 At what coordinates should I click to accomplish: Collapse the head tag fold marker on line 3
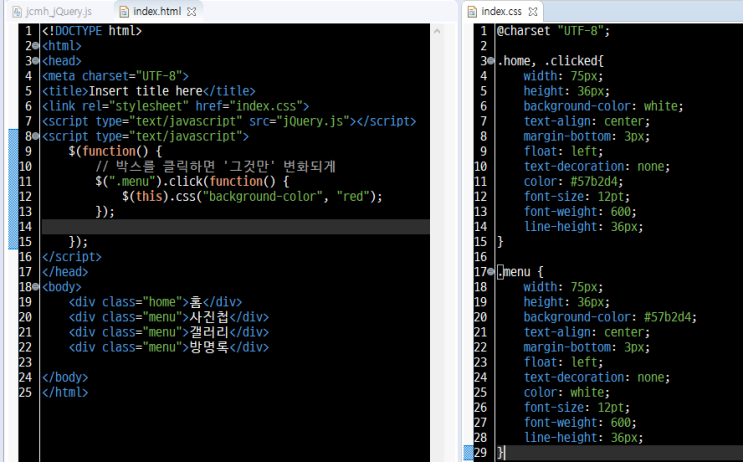coord(36,61)
